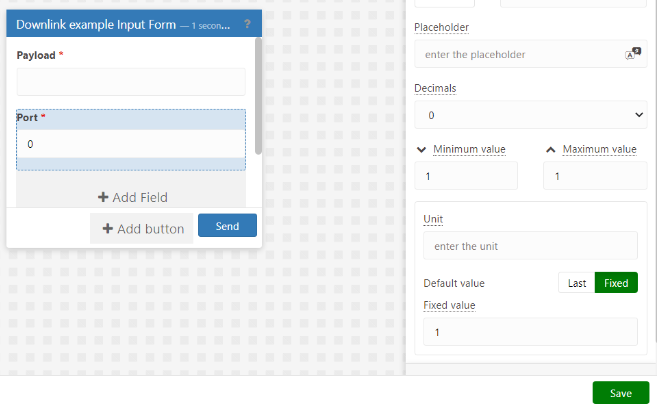
Task: Click the form widget vertical scrollbar
Action: (x=258, y=96)
